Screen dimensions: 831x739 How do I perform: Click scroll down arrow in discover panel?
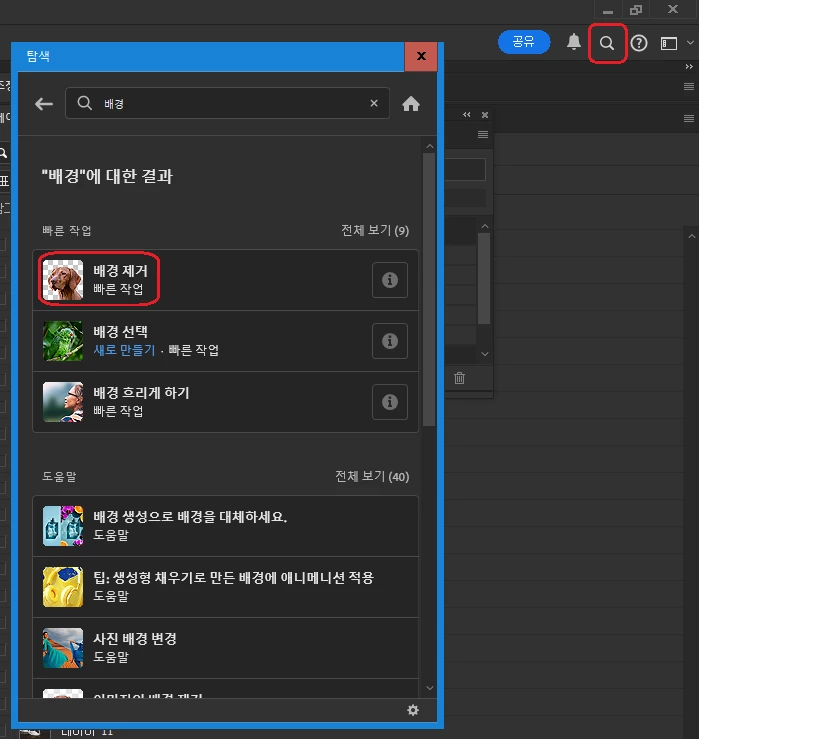pyautogui.click(x=430, y=688)
